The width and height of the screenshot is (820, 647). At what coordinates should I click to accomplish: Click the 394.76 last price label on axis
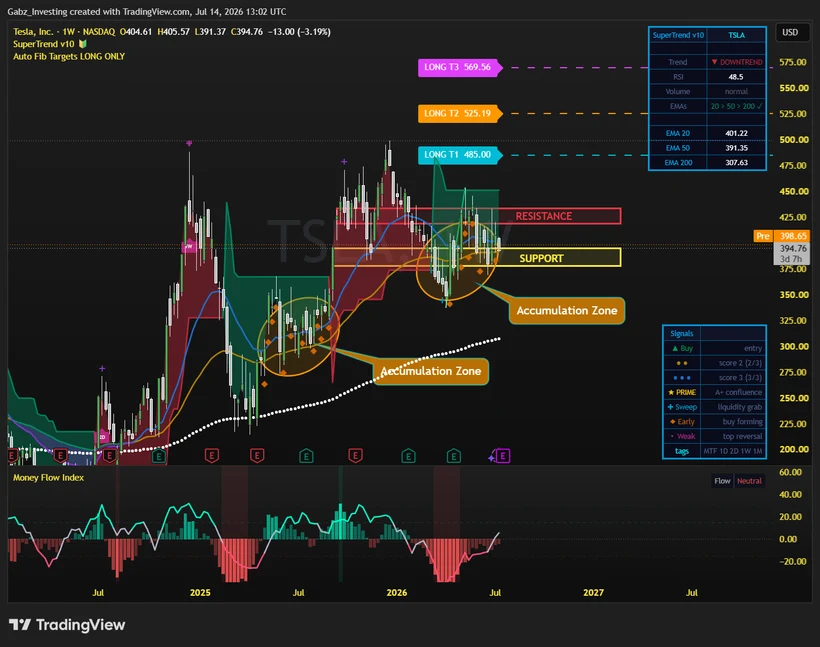(x=792, y=248)
